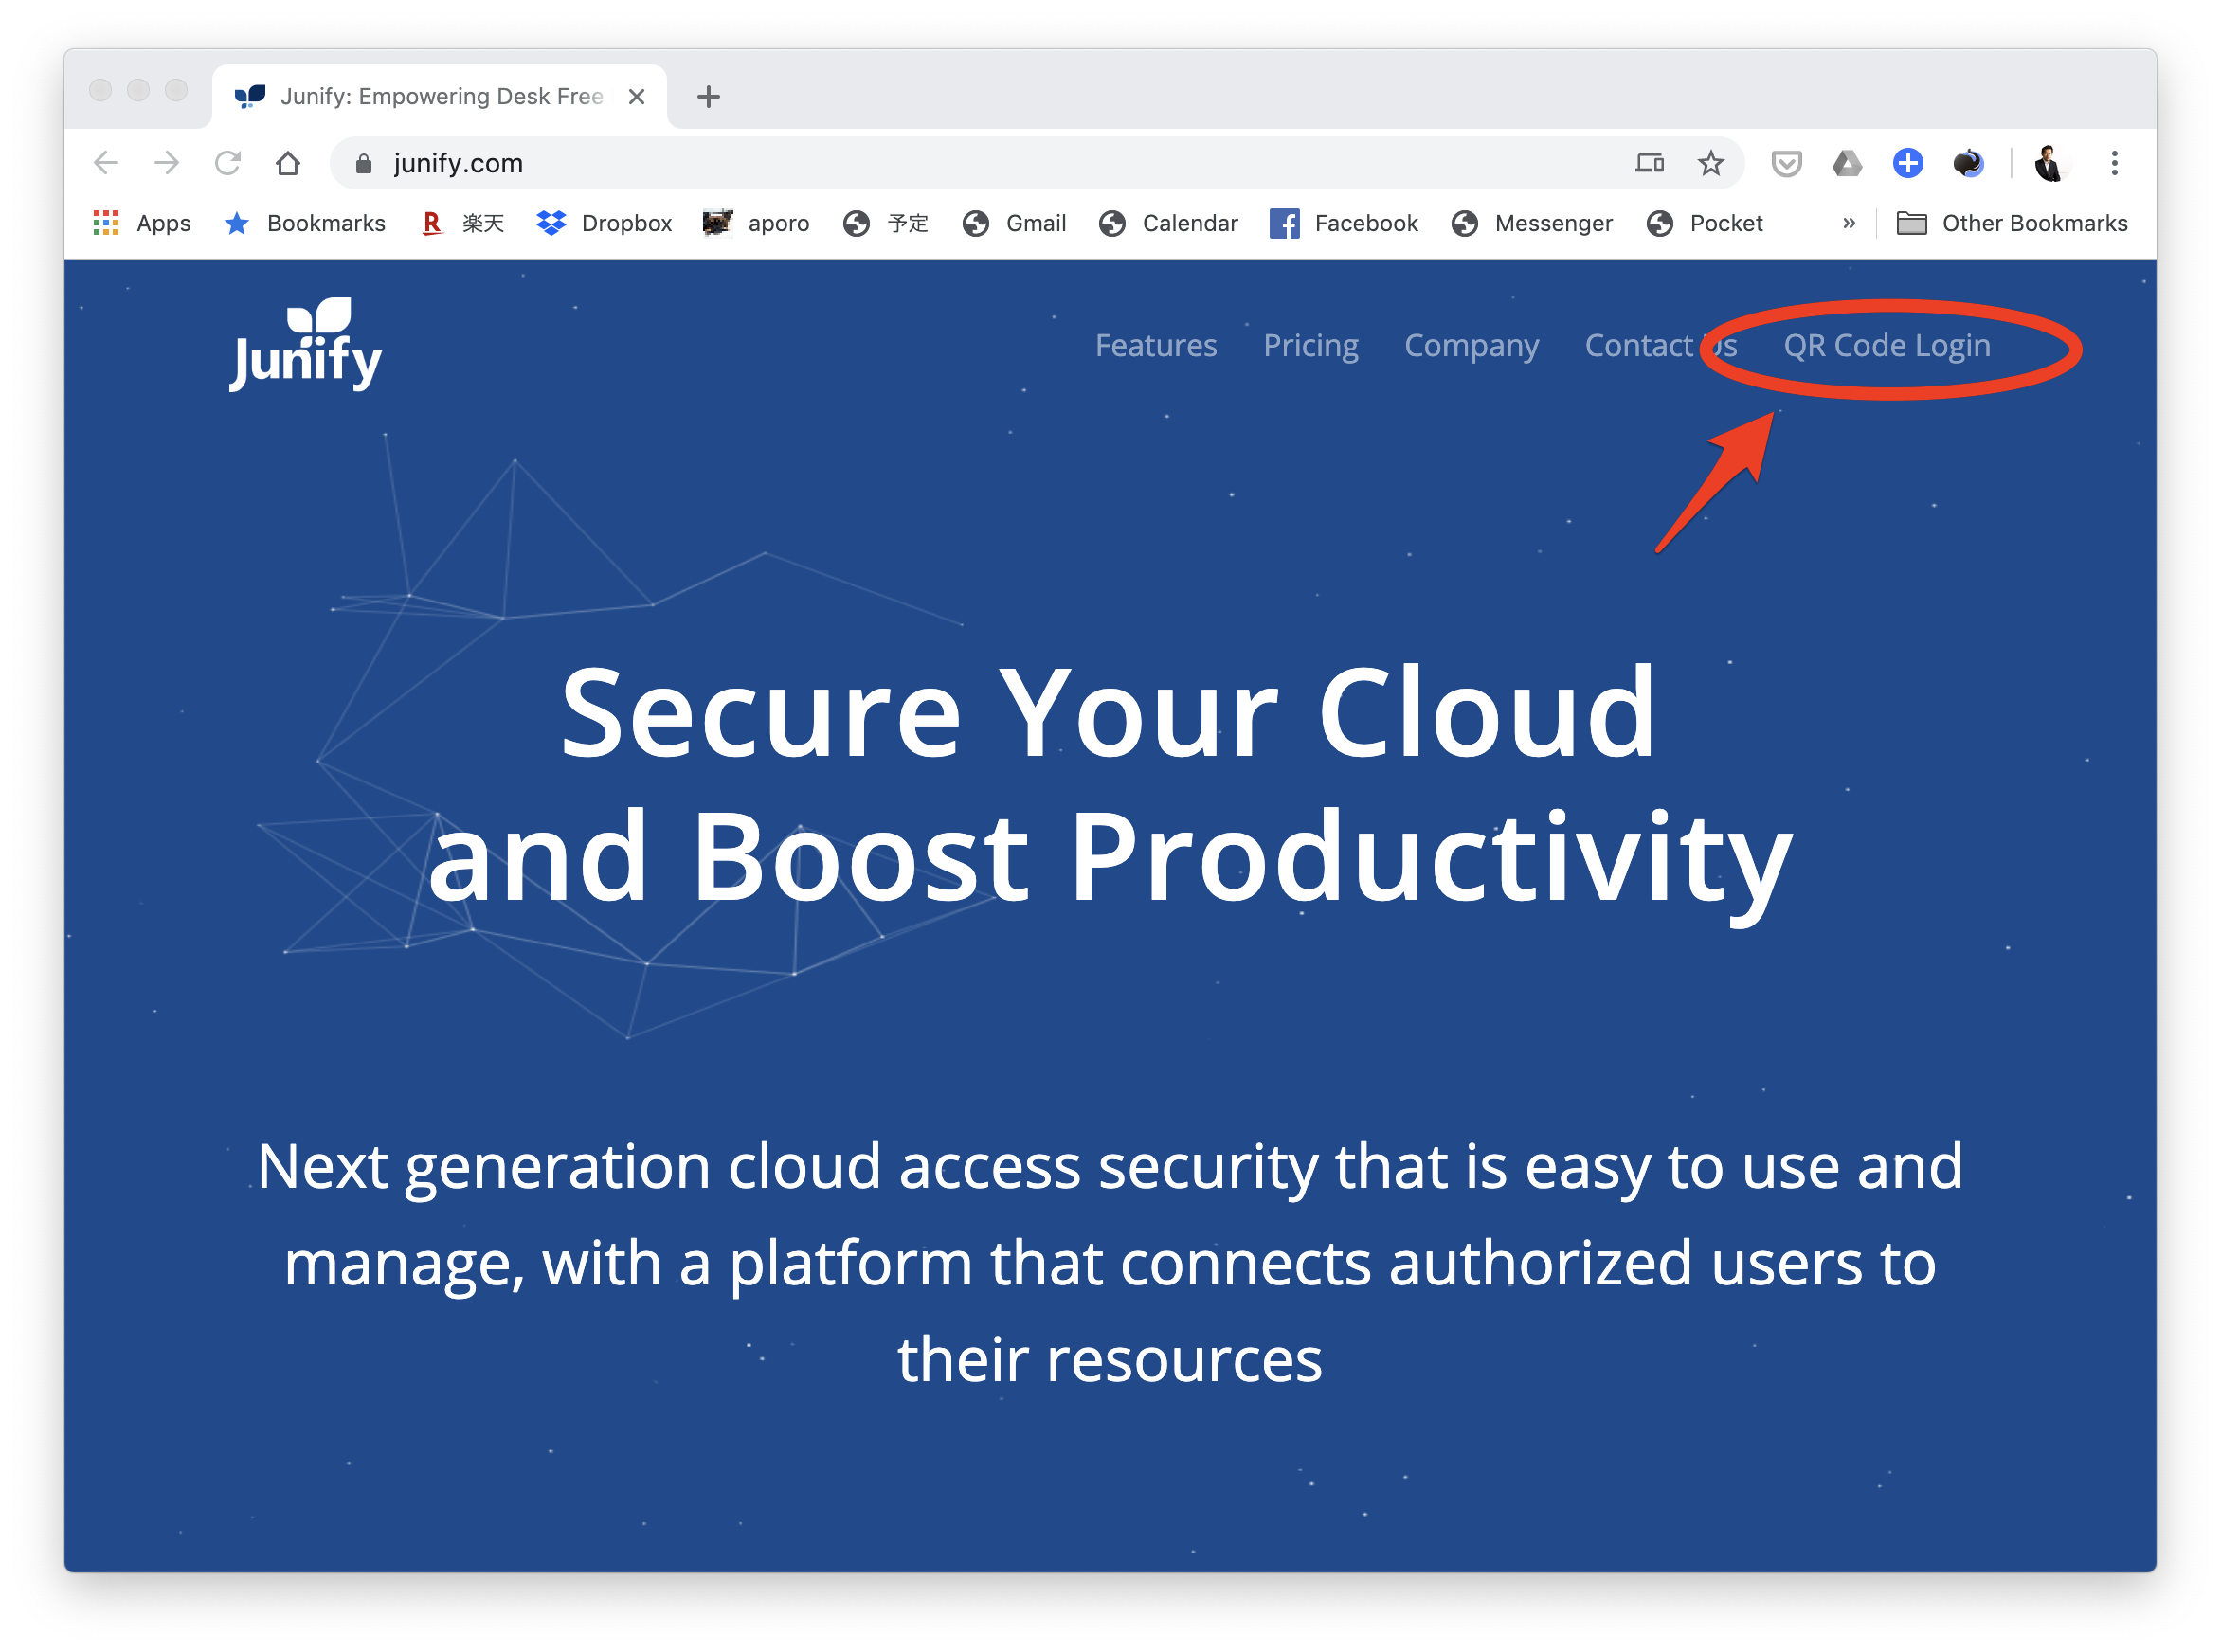Screen dimensions: 2221x1652
Task: Expand hidden bookmarks with the chevron
Action: pyautogui.click(x=1848, y=223)
